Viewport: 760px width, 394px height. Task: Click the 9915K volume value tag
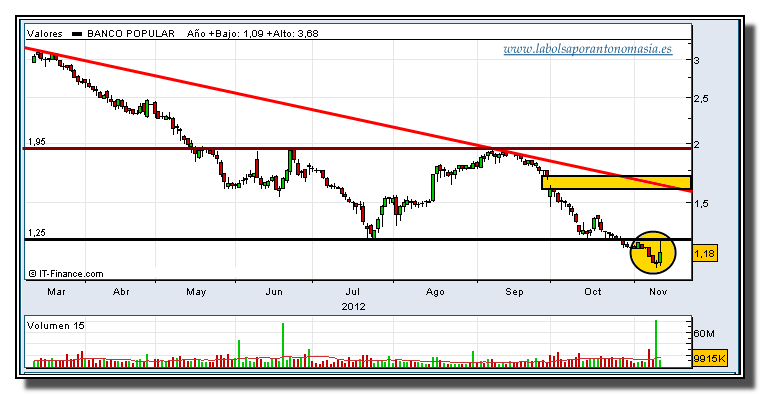click(x=710, y=359)
